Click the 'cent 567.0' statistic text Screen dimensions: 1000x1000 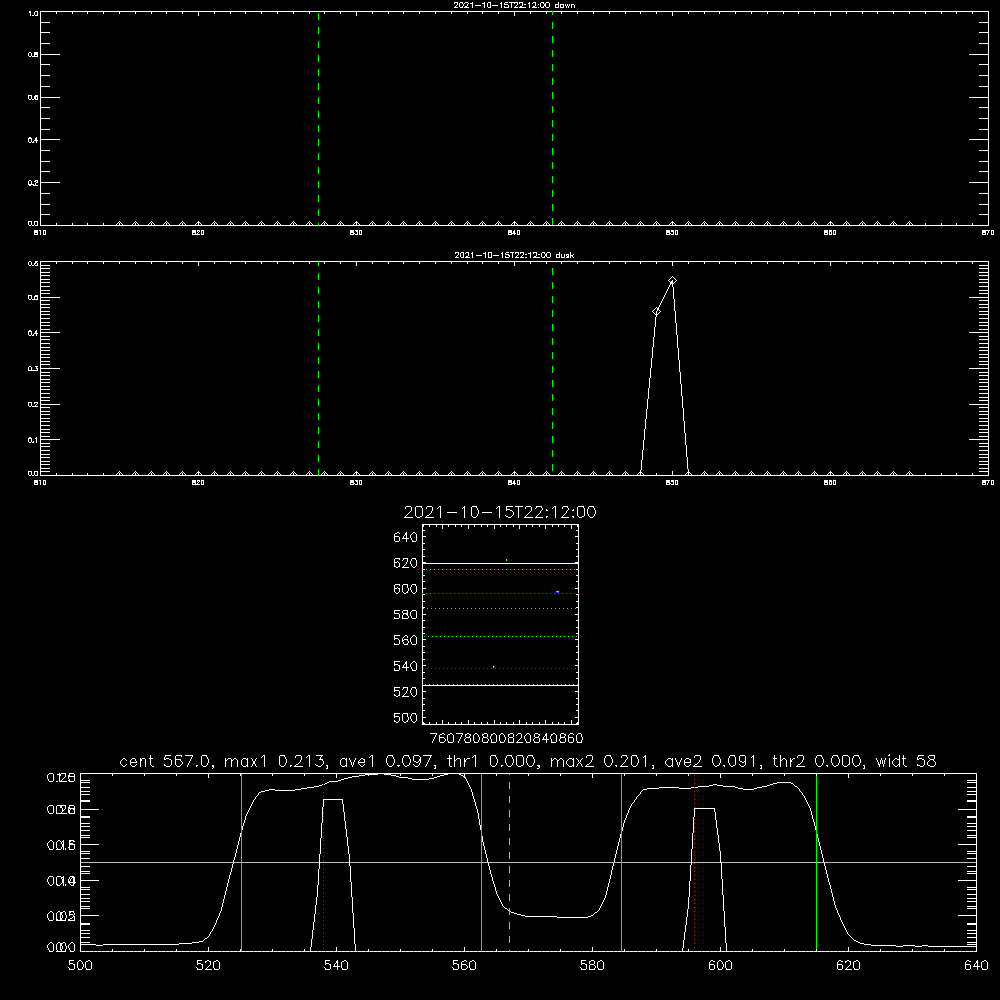point(165,761)
